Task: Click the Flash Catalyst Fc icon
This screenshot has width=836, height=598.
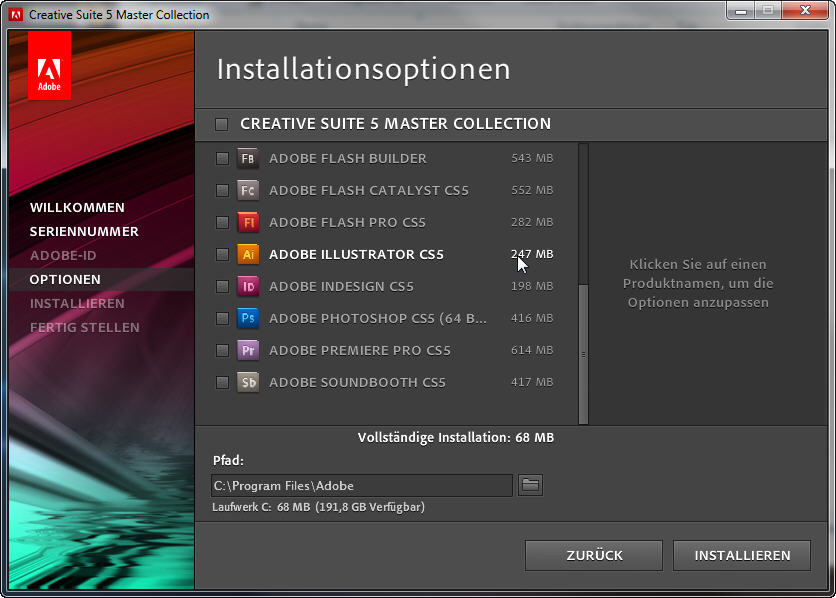Action: tap(248, 190)
